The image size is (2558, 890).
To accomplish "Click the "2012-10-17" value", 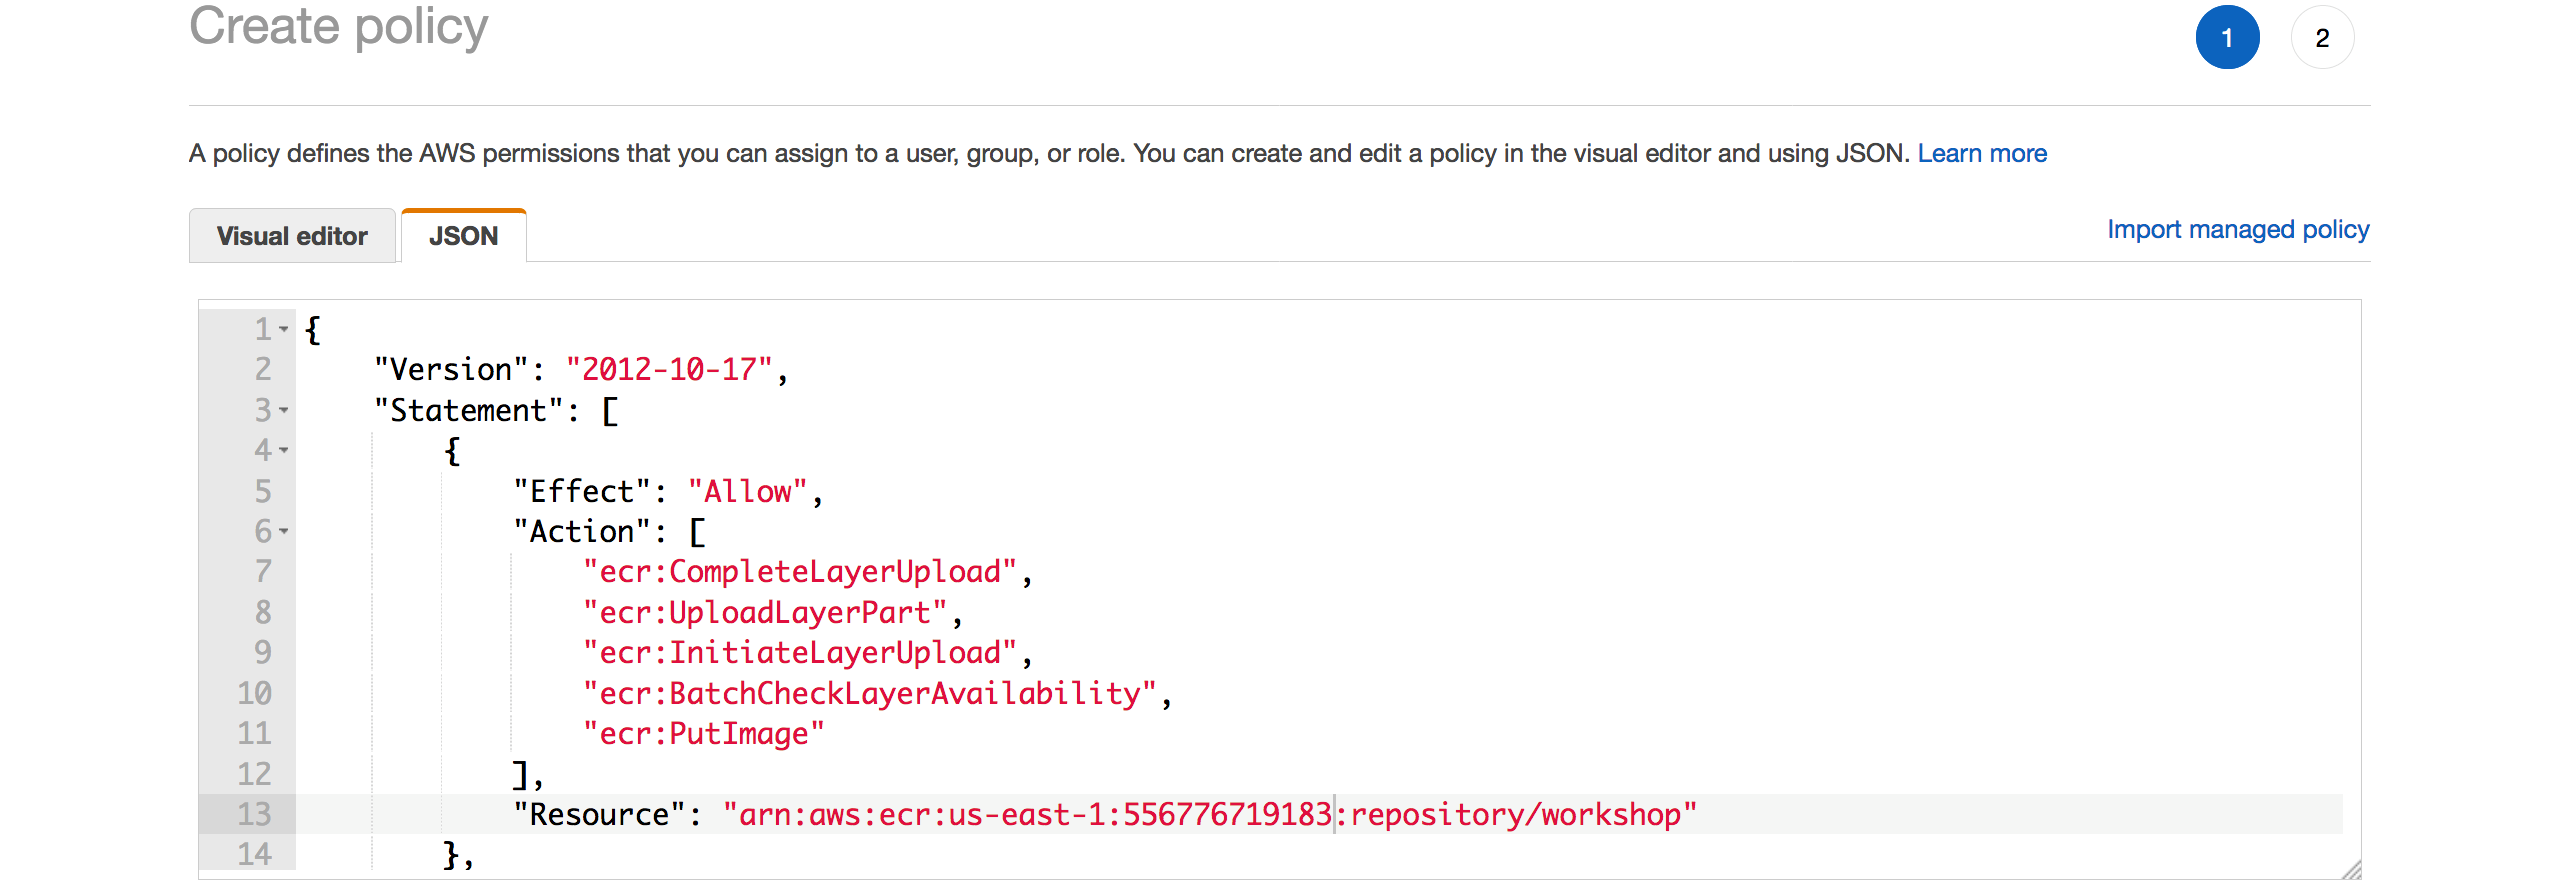I will [669, 369].
